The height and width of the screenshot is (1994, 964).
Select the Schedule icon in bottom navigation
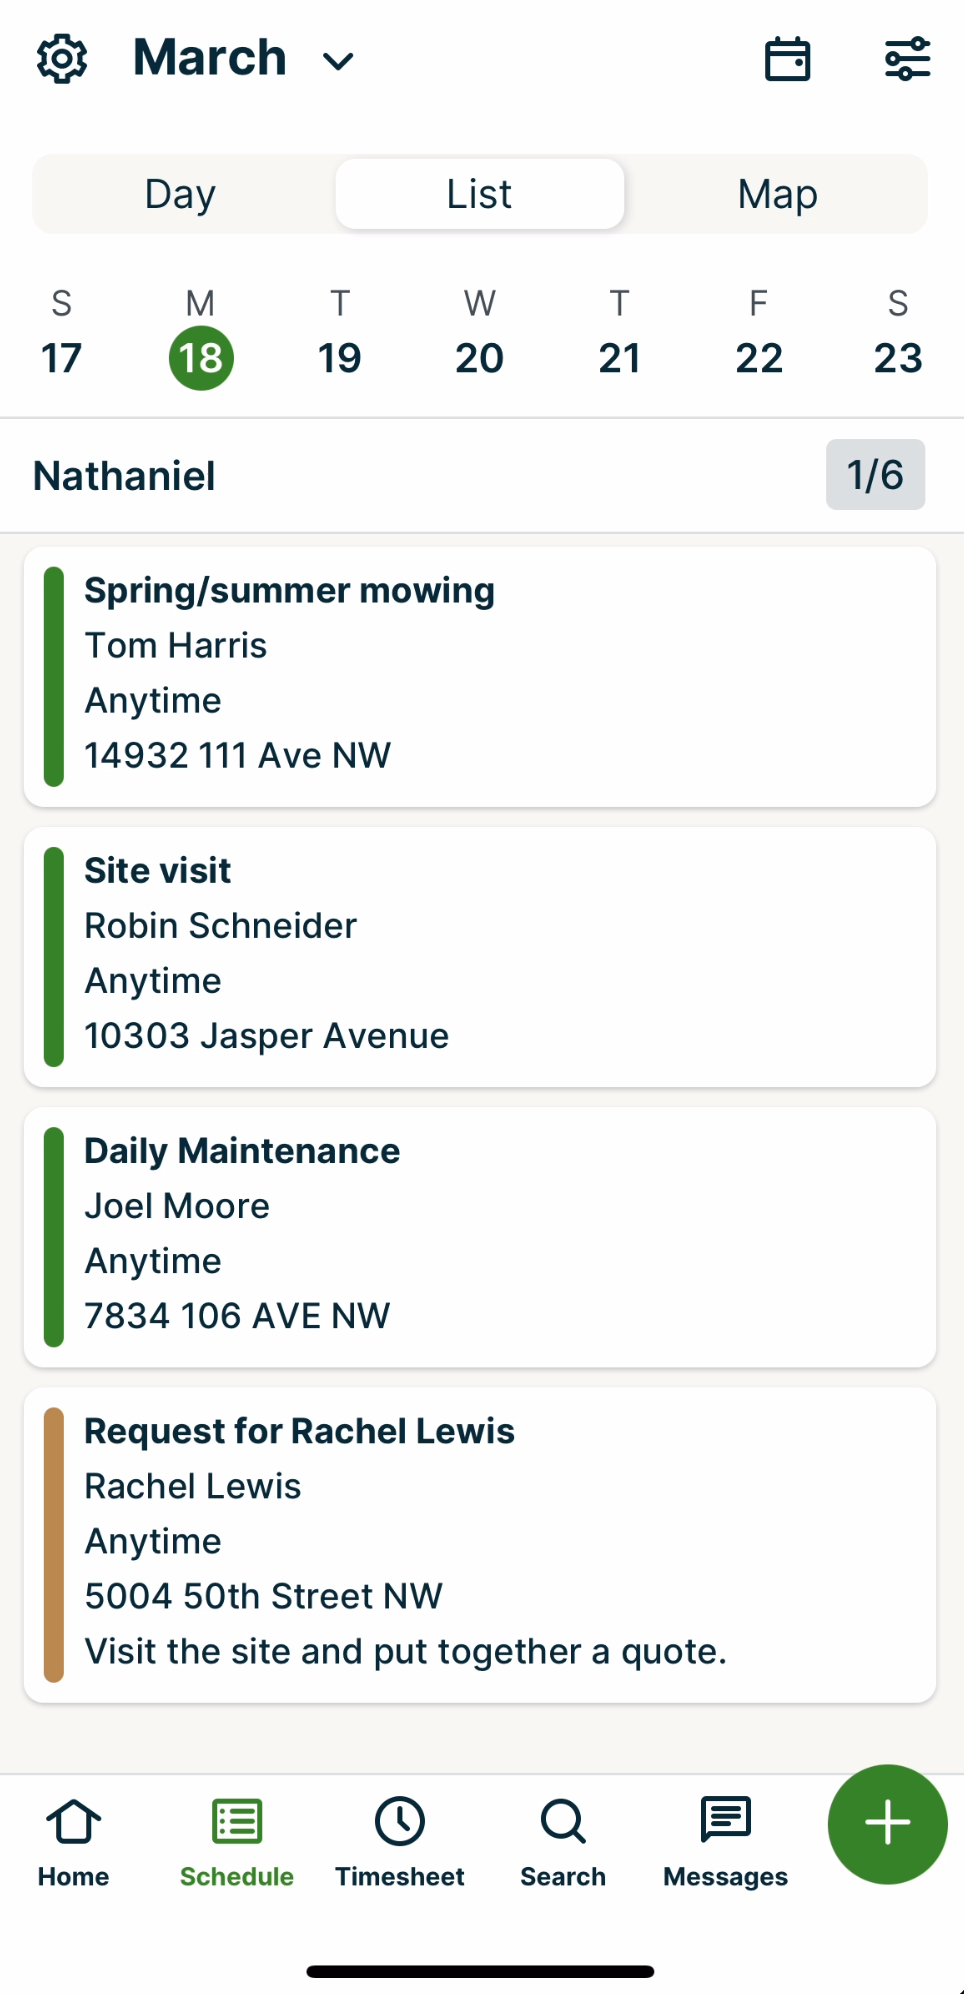[236, 1840]
